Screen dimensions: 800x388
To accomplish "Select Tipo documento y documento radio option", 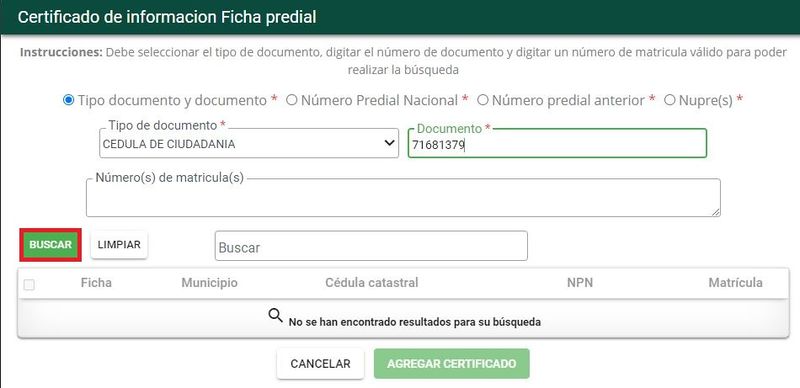I will coord(68,100).
